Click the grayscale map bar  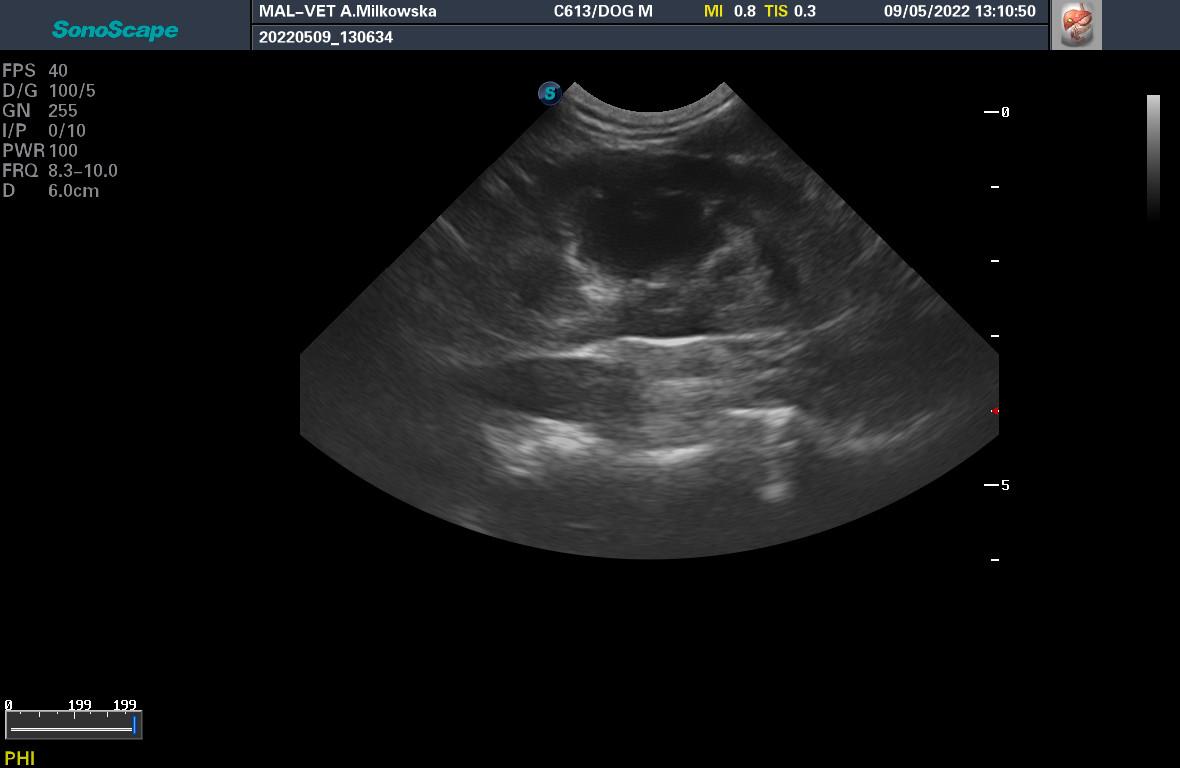click(x=1153, y=155)
